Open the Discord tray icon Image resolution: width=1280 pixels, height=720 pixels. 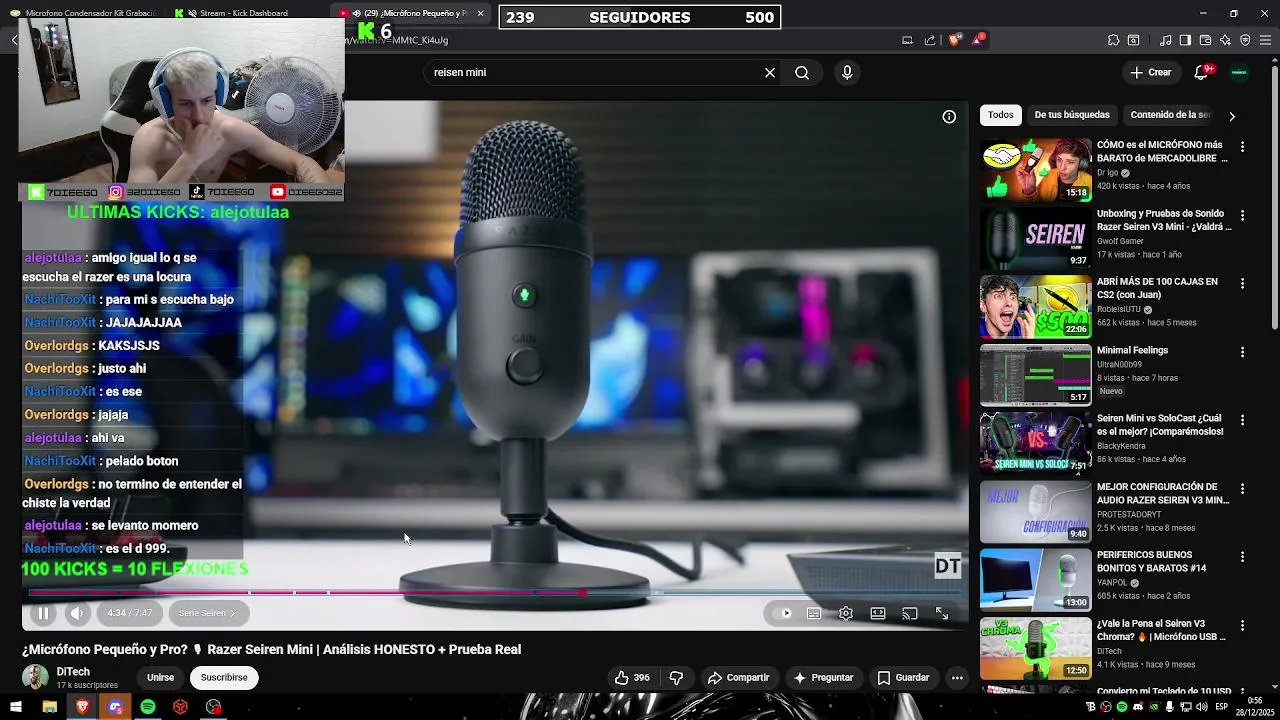click(x=1137, y=707)
